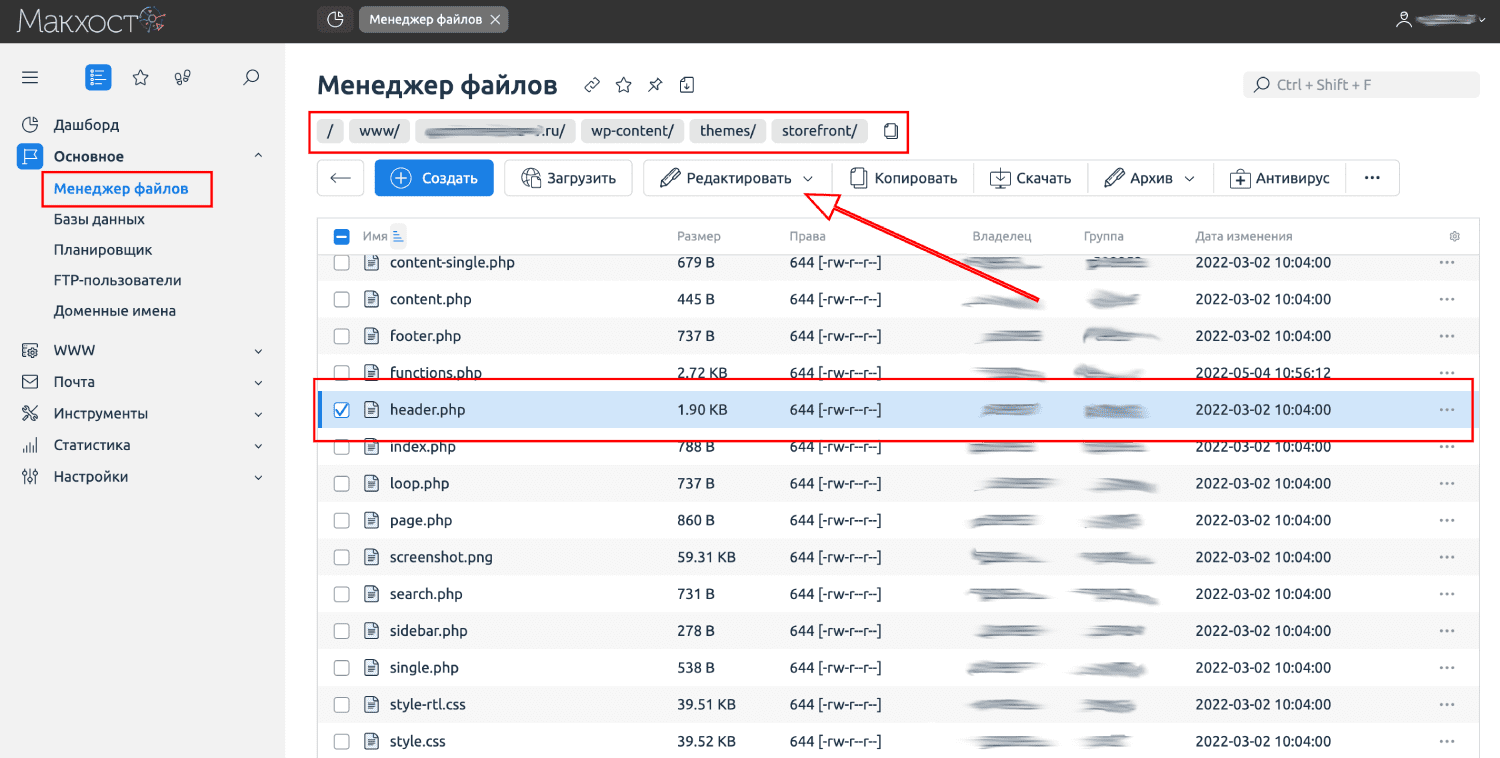Click the copy path icon after storefront/
This screenshot has height=758, width=1500.
coord(891,131)
